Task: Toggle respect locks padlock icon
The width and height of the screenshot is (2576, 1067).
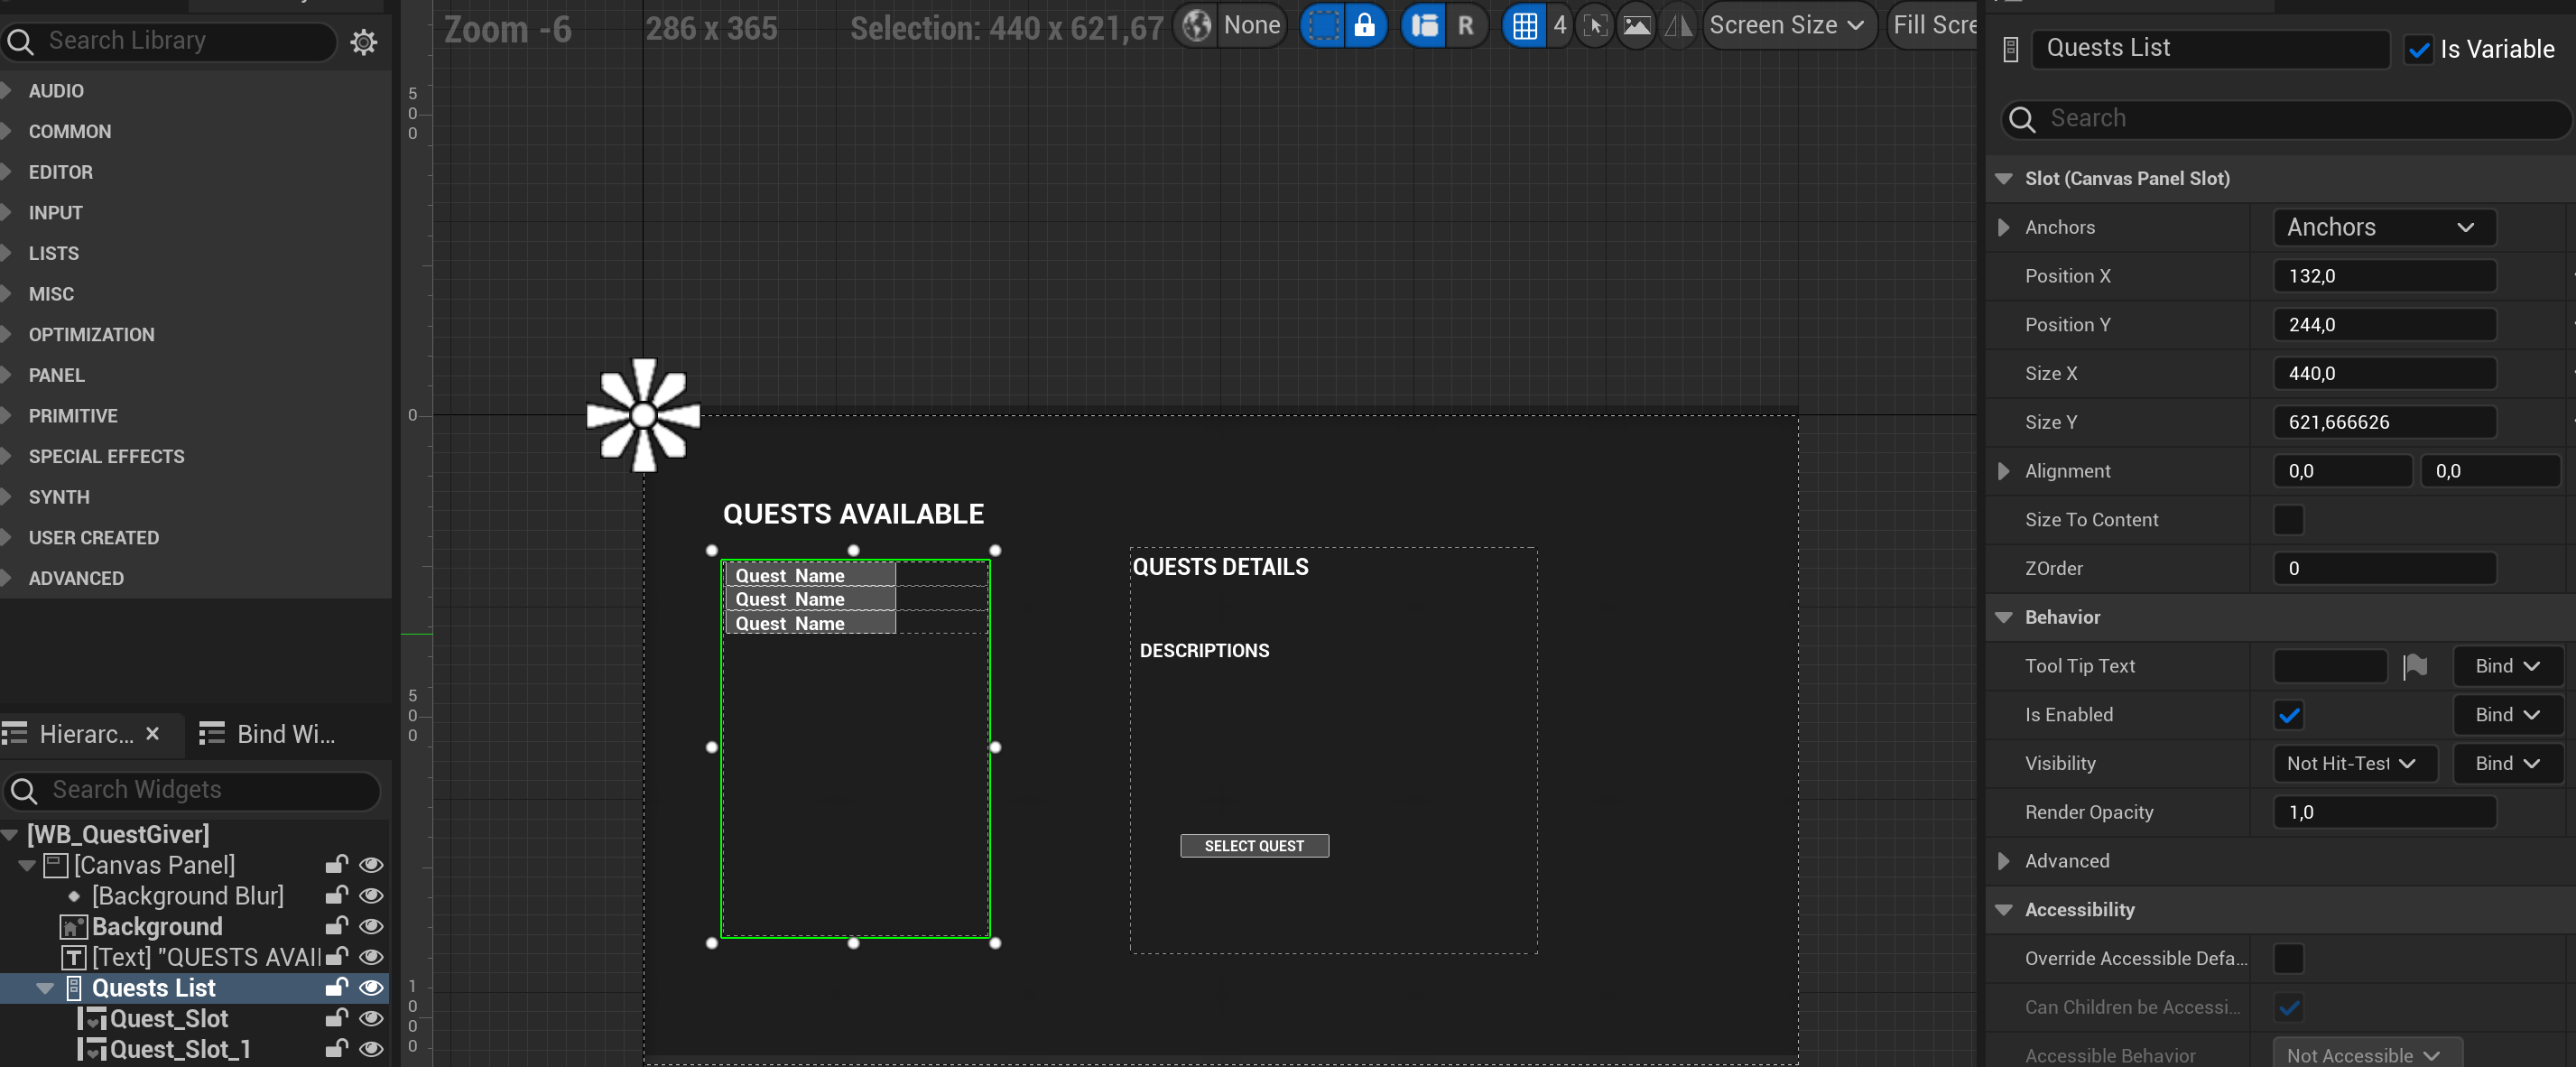Action: coord(1364,26)
